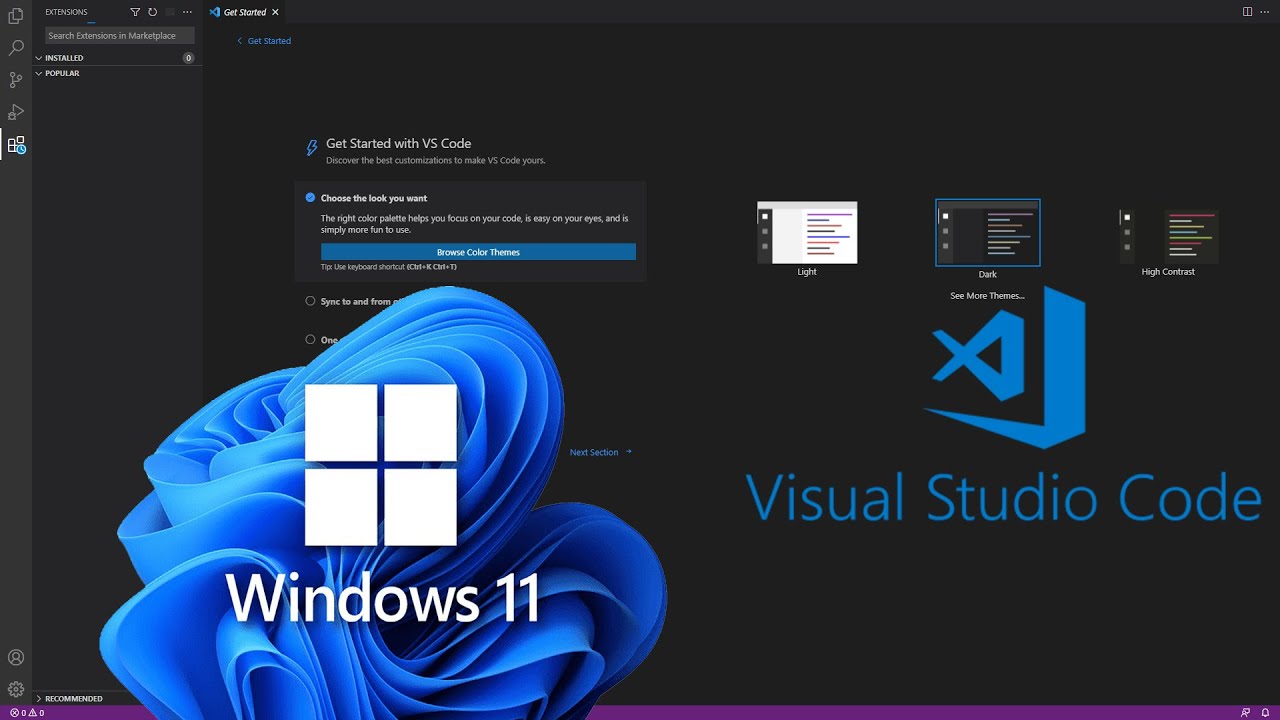Split the editor to the right
The image size is (1280, 720).
(1247, 12)
